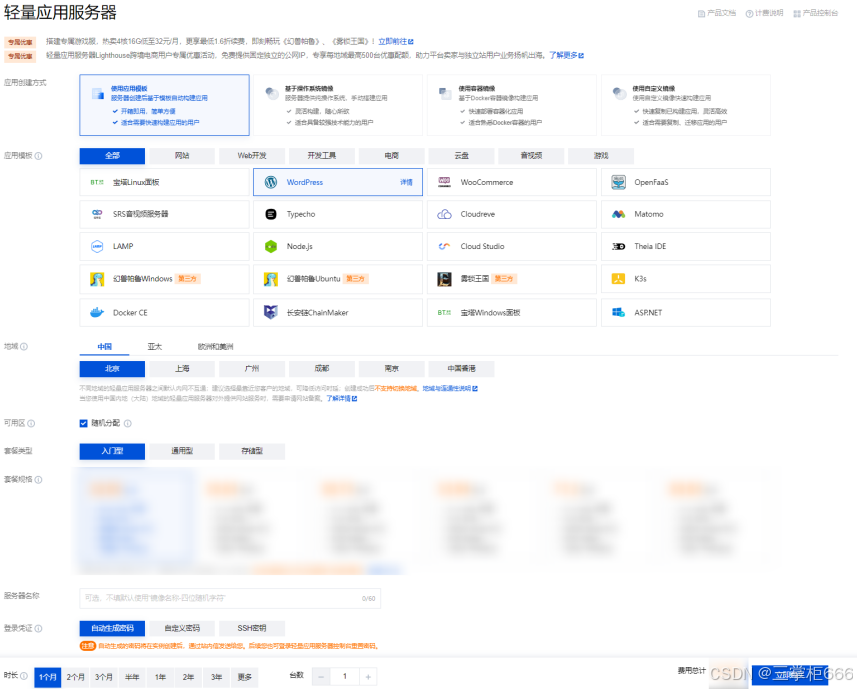Show 全部 application templates
857x689 pixels.
click(x=112, y=156)
